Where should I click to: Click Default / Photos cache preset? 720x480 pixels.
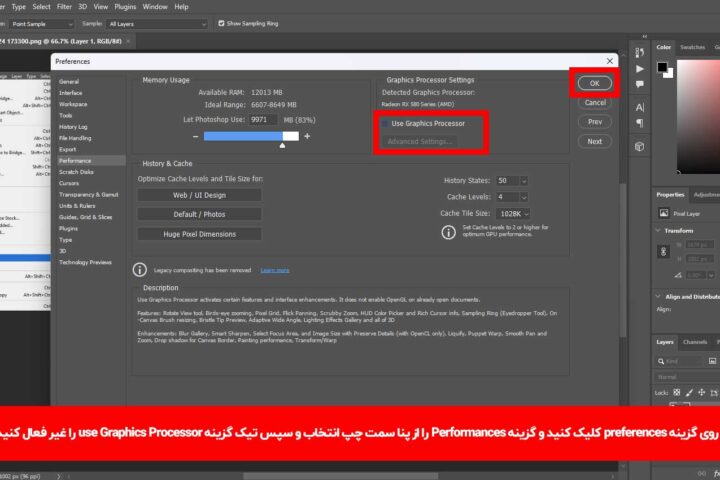tap(199, 215)
